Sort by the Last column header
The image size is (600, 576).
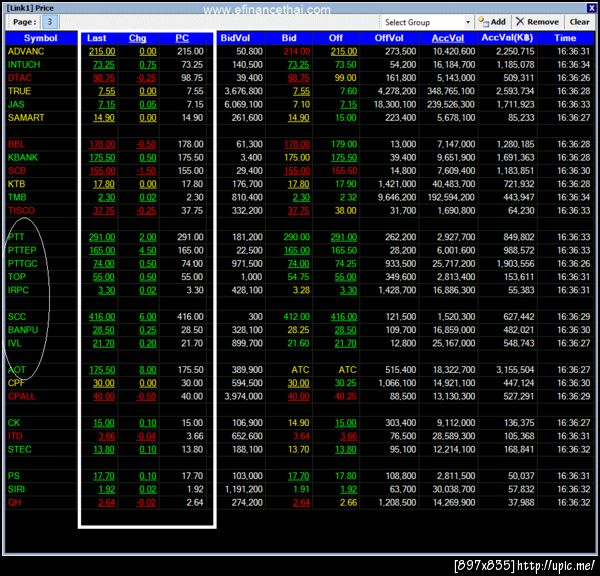(x=96, y=38)
